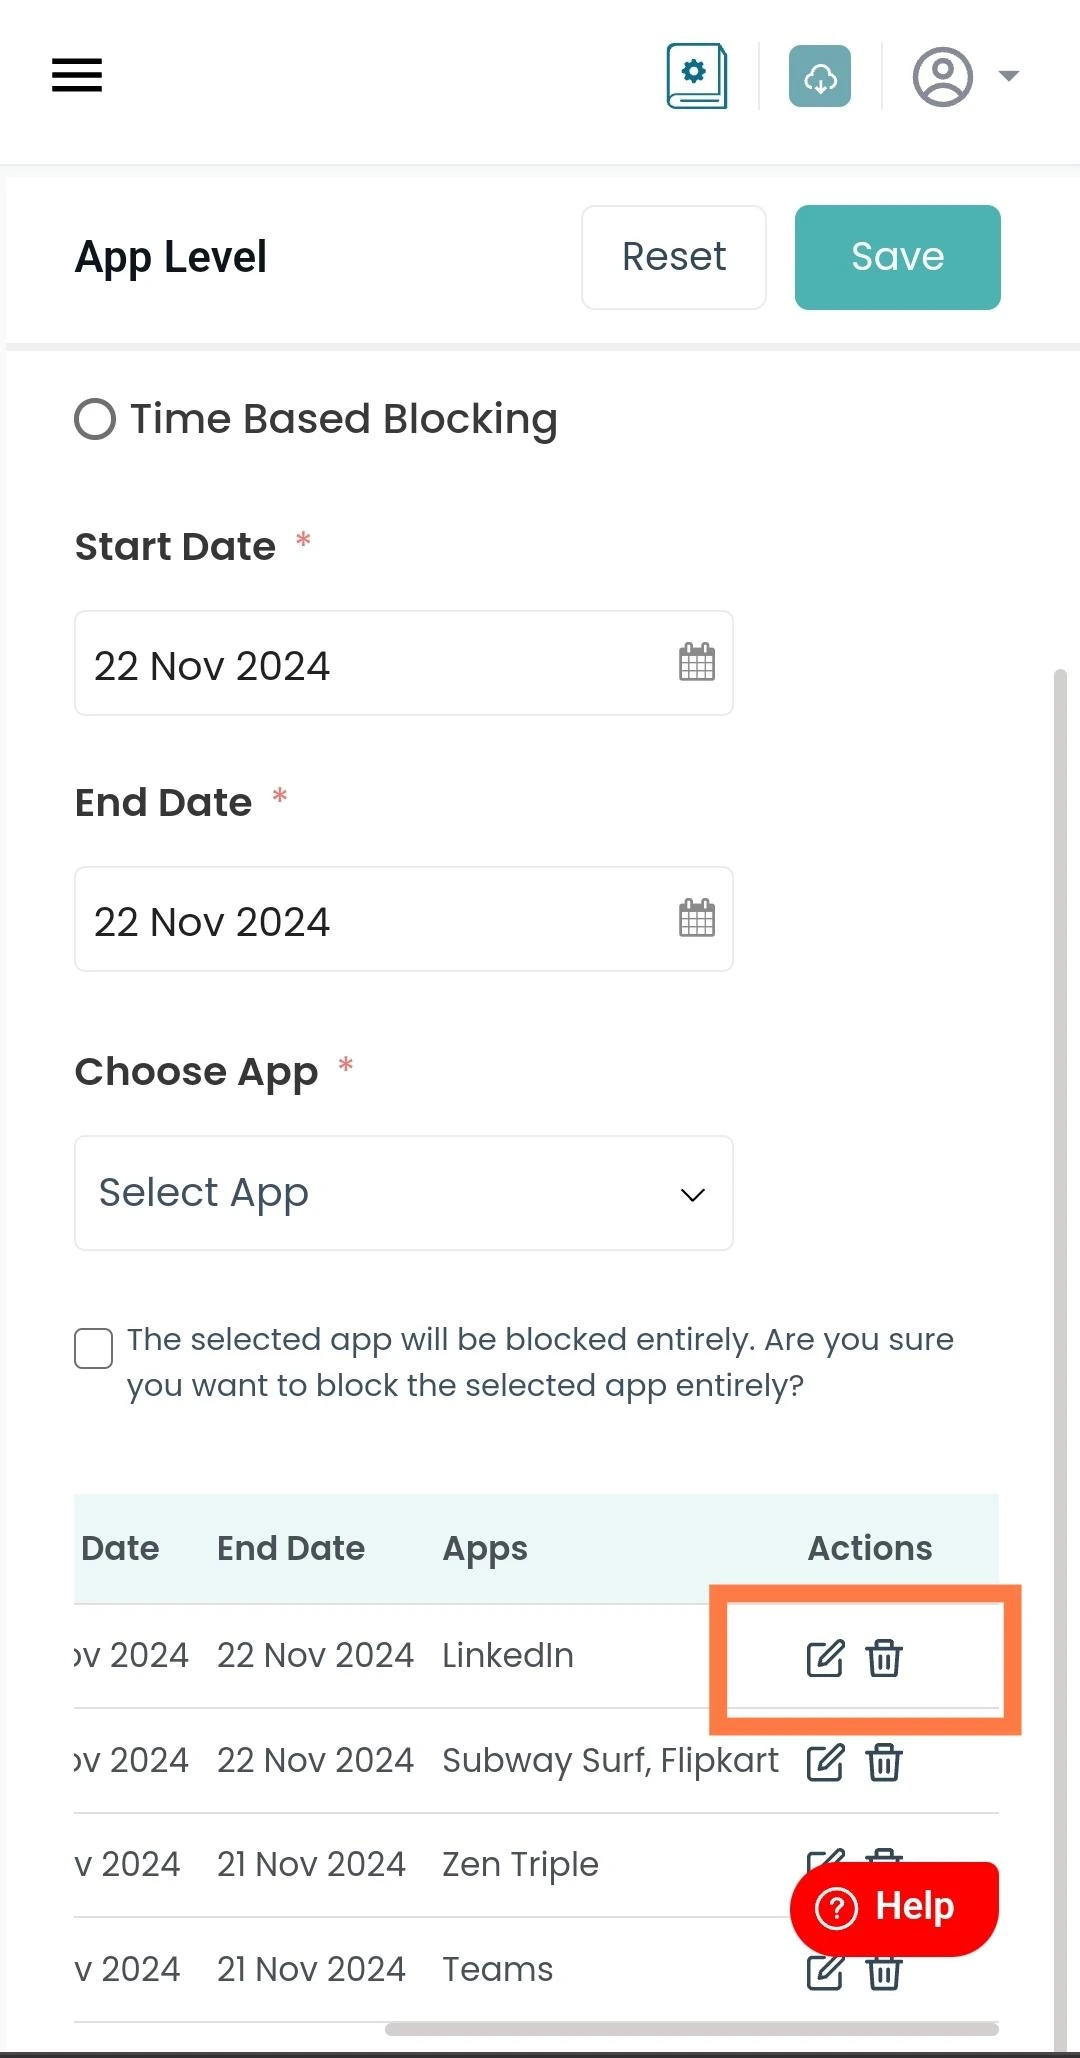Select the Time Based Blocking radio button

[95, 419]
